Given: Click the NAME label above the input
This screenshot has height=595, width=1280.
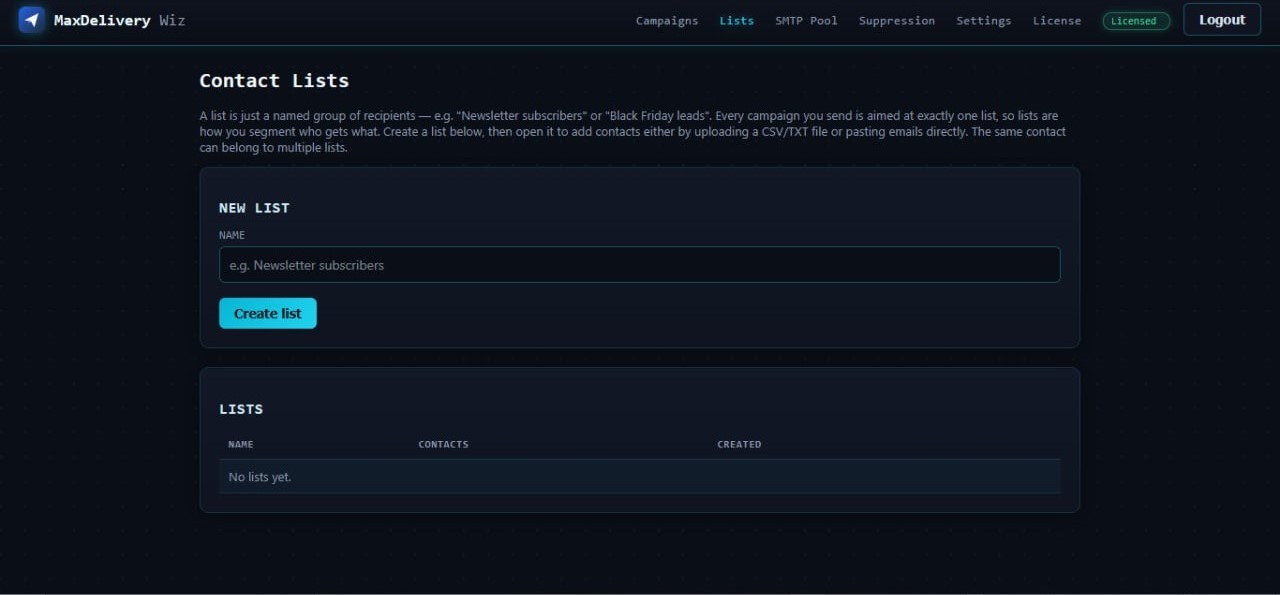Looking at the screenshot, I should coord(232,235).
